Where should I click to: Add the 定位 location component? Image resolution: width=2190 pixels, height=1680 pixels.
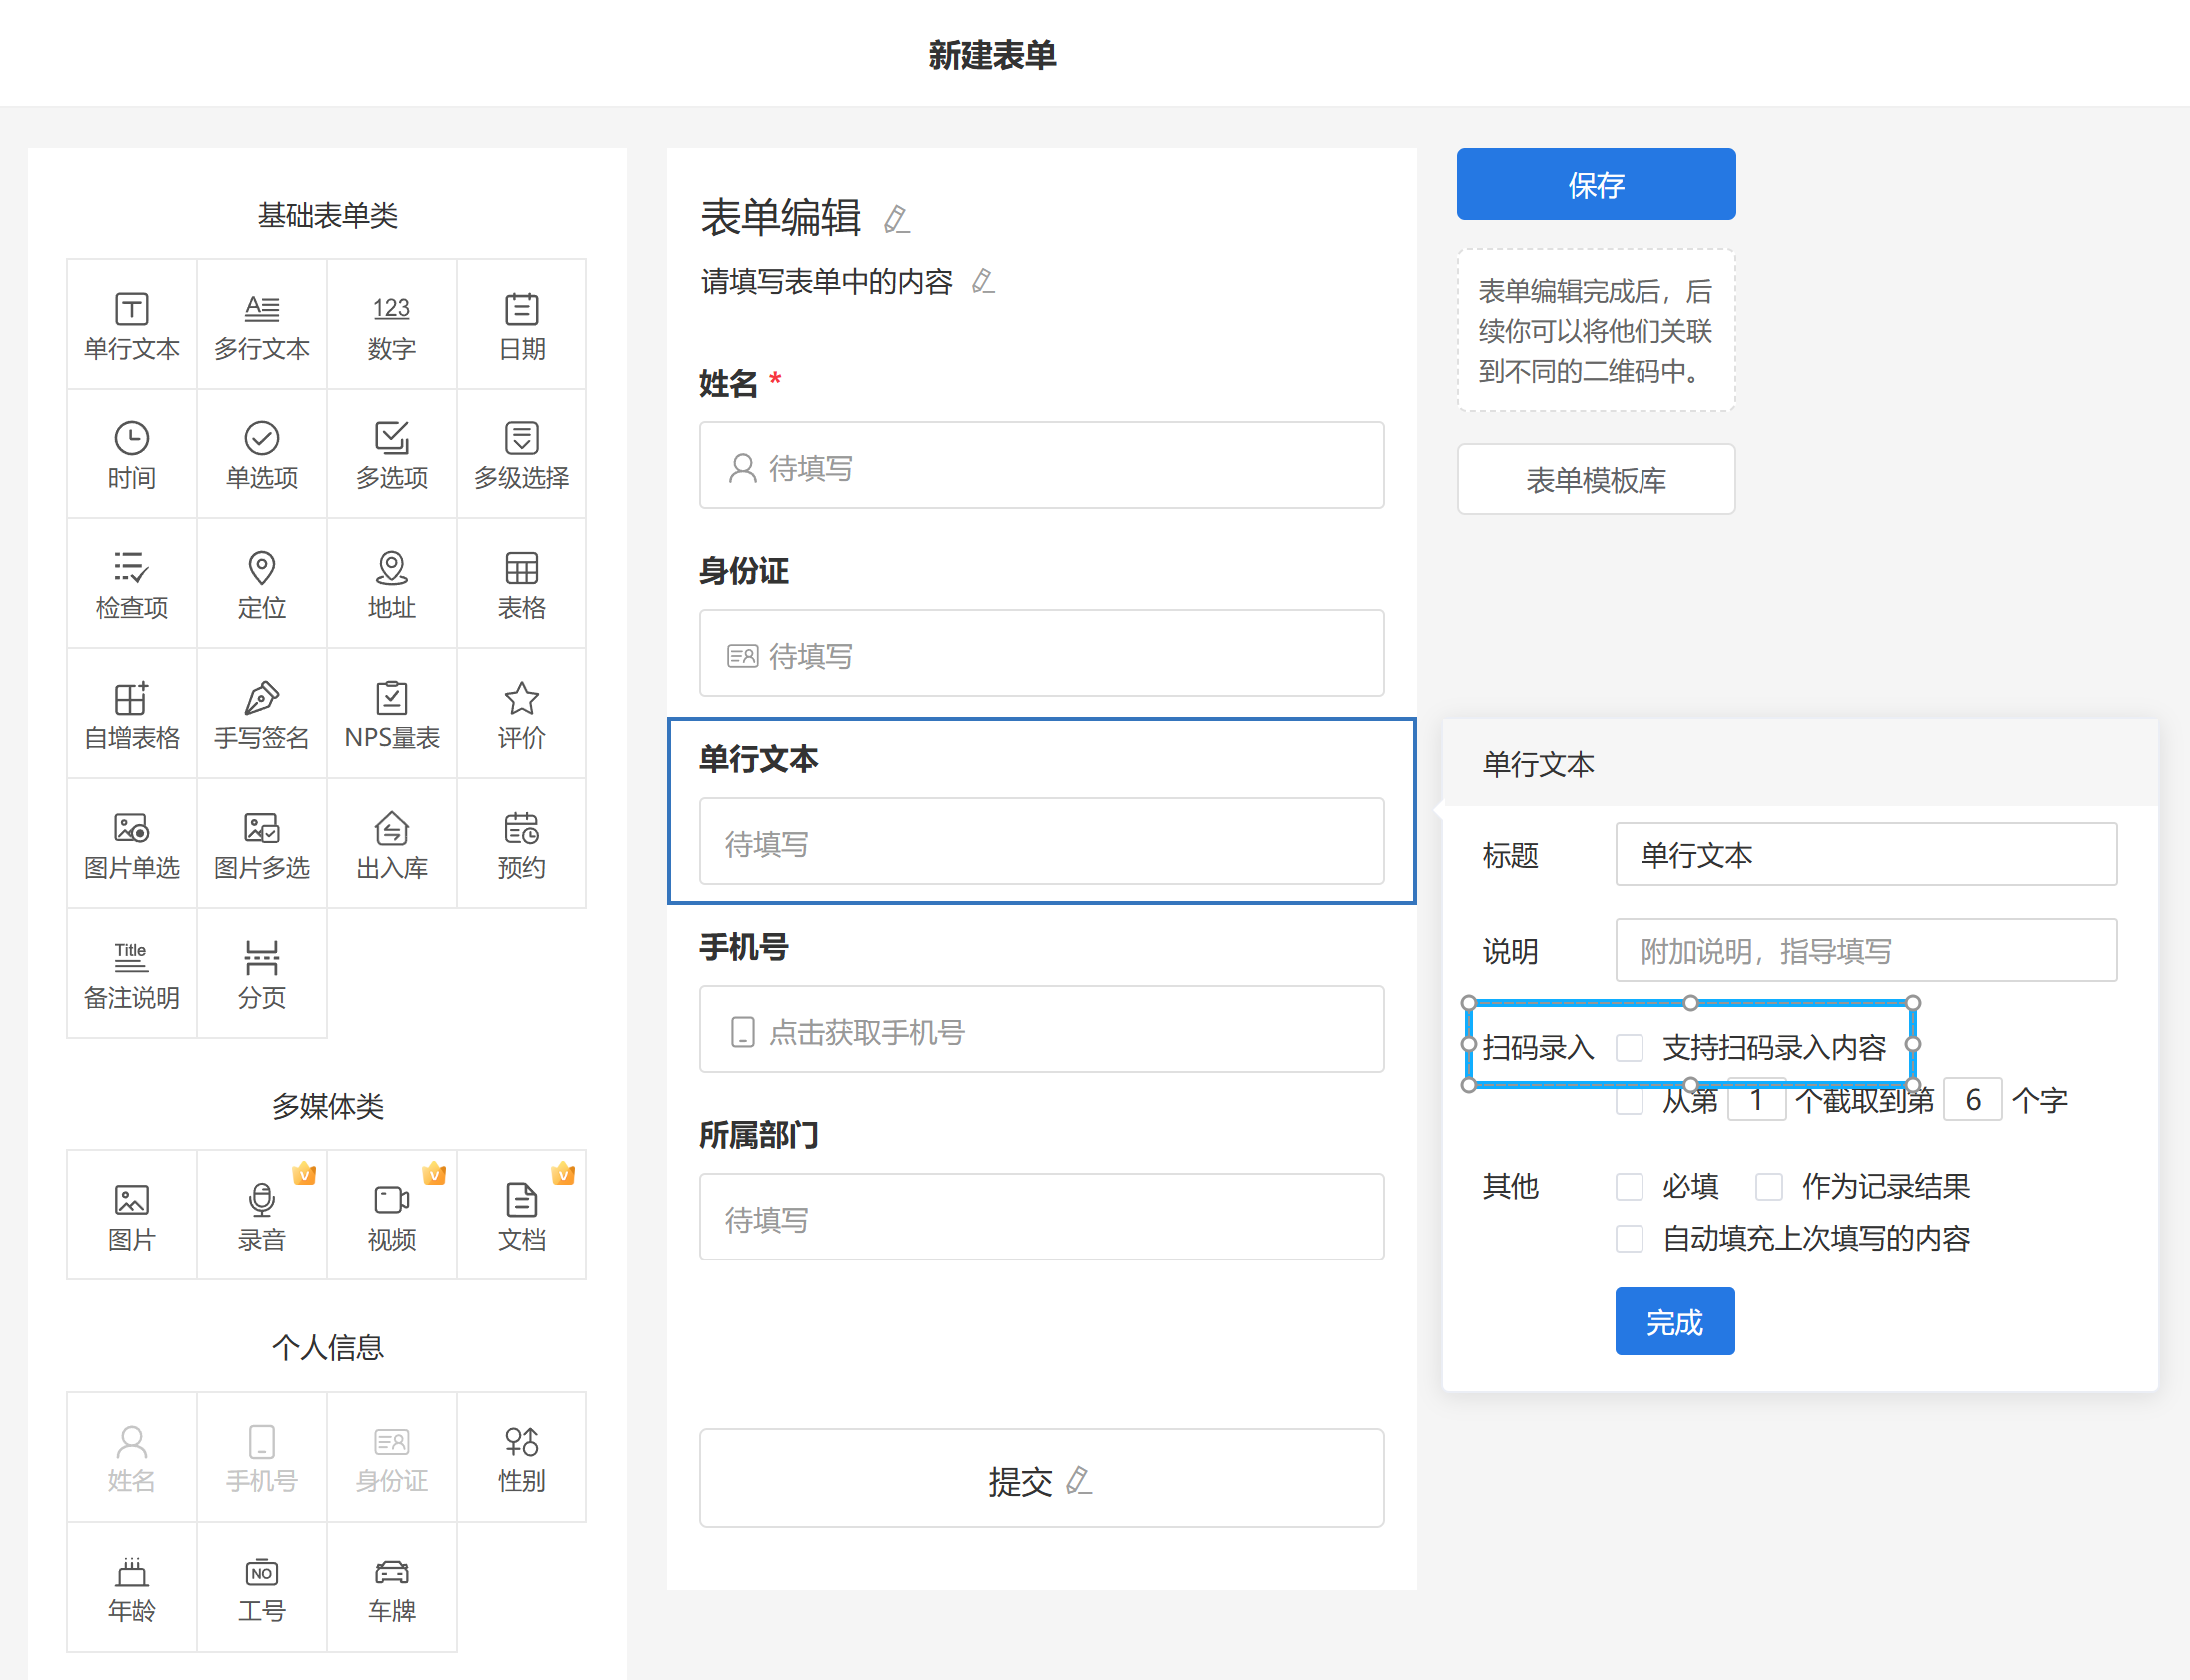261,585
